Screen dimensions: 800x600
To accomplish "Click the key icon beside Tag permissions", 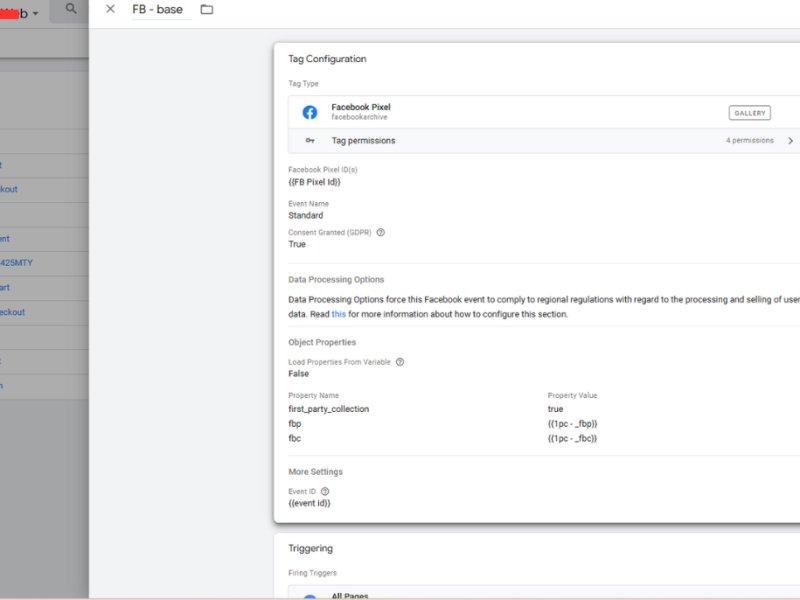I will (x=310, y=140).
